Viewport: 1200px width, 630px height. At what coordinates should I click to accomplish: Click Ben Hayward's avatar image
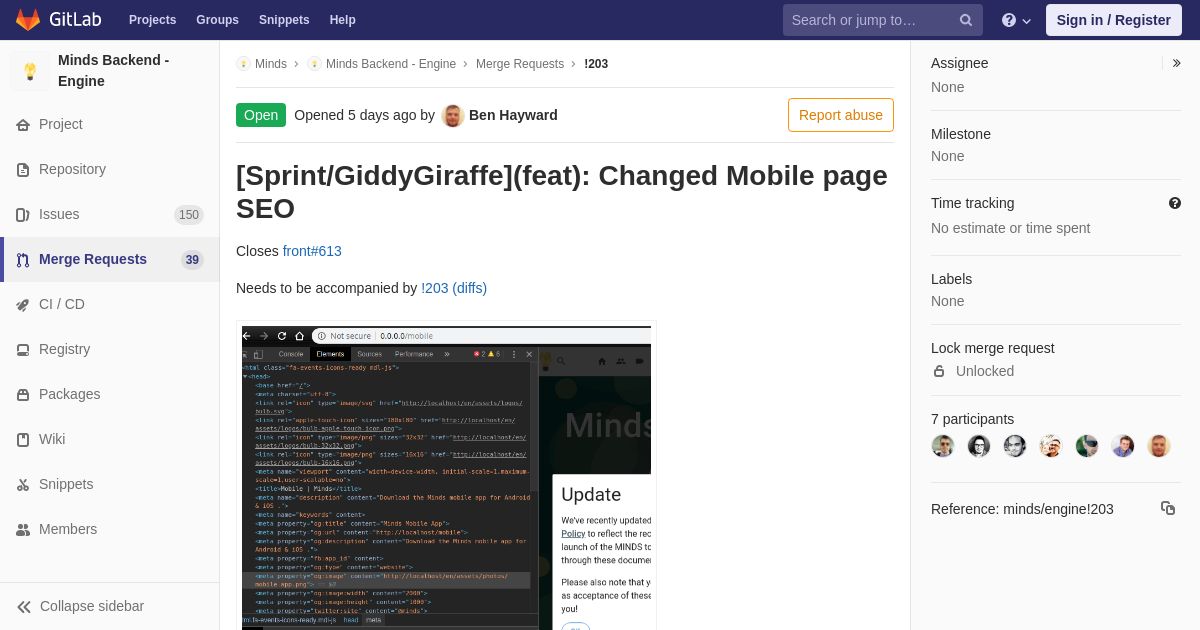[453, 116]
